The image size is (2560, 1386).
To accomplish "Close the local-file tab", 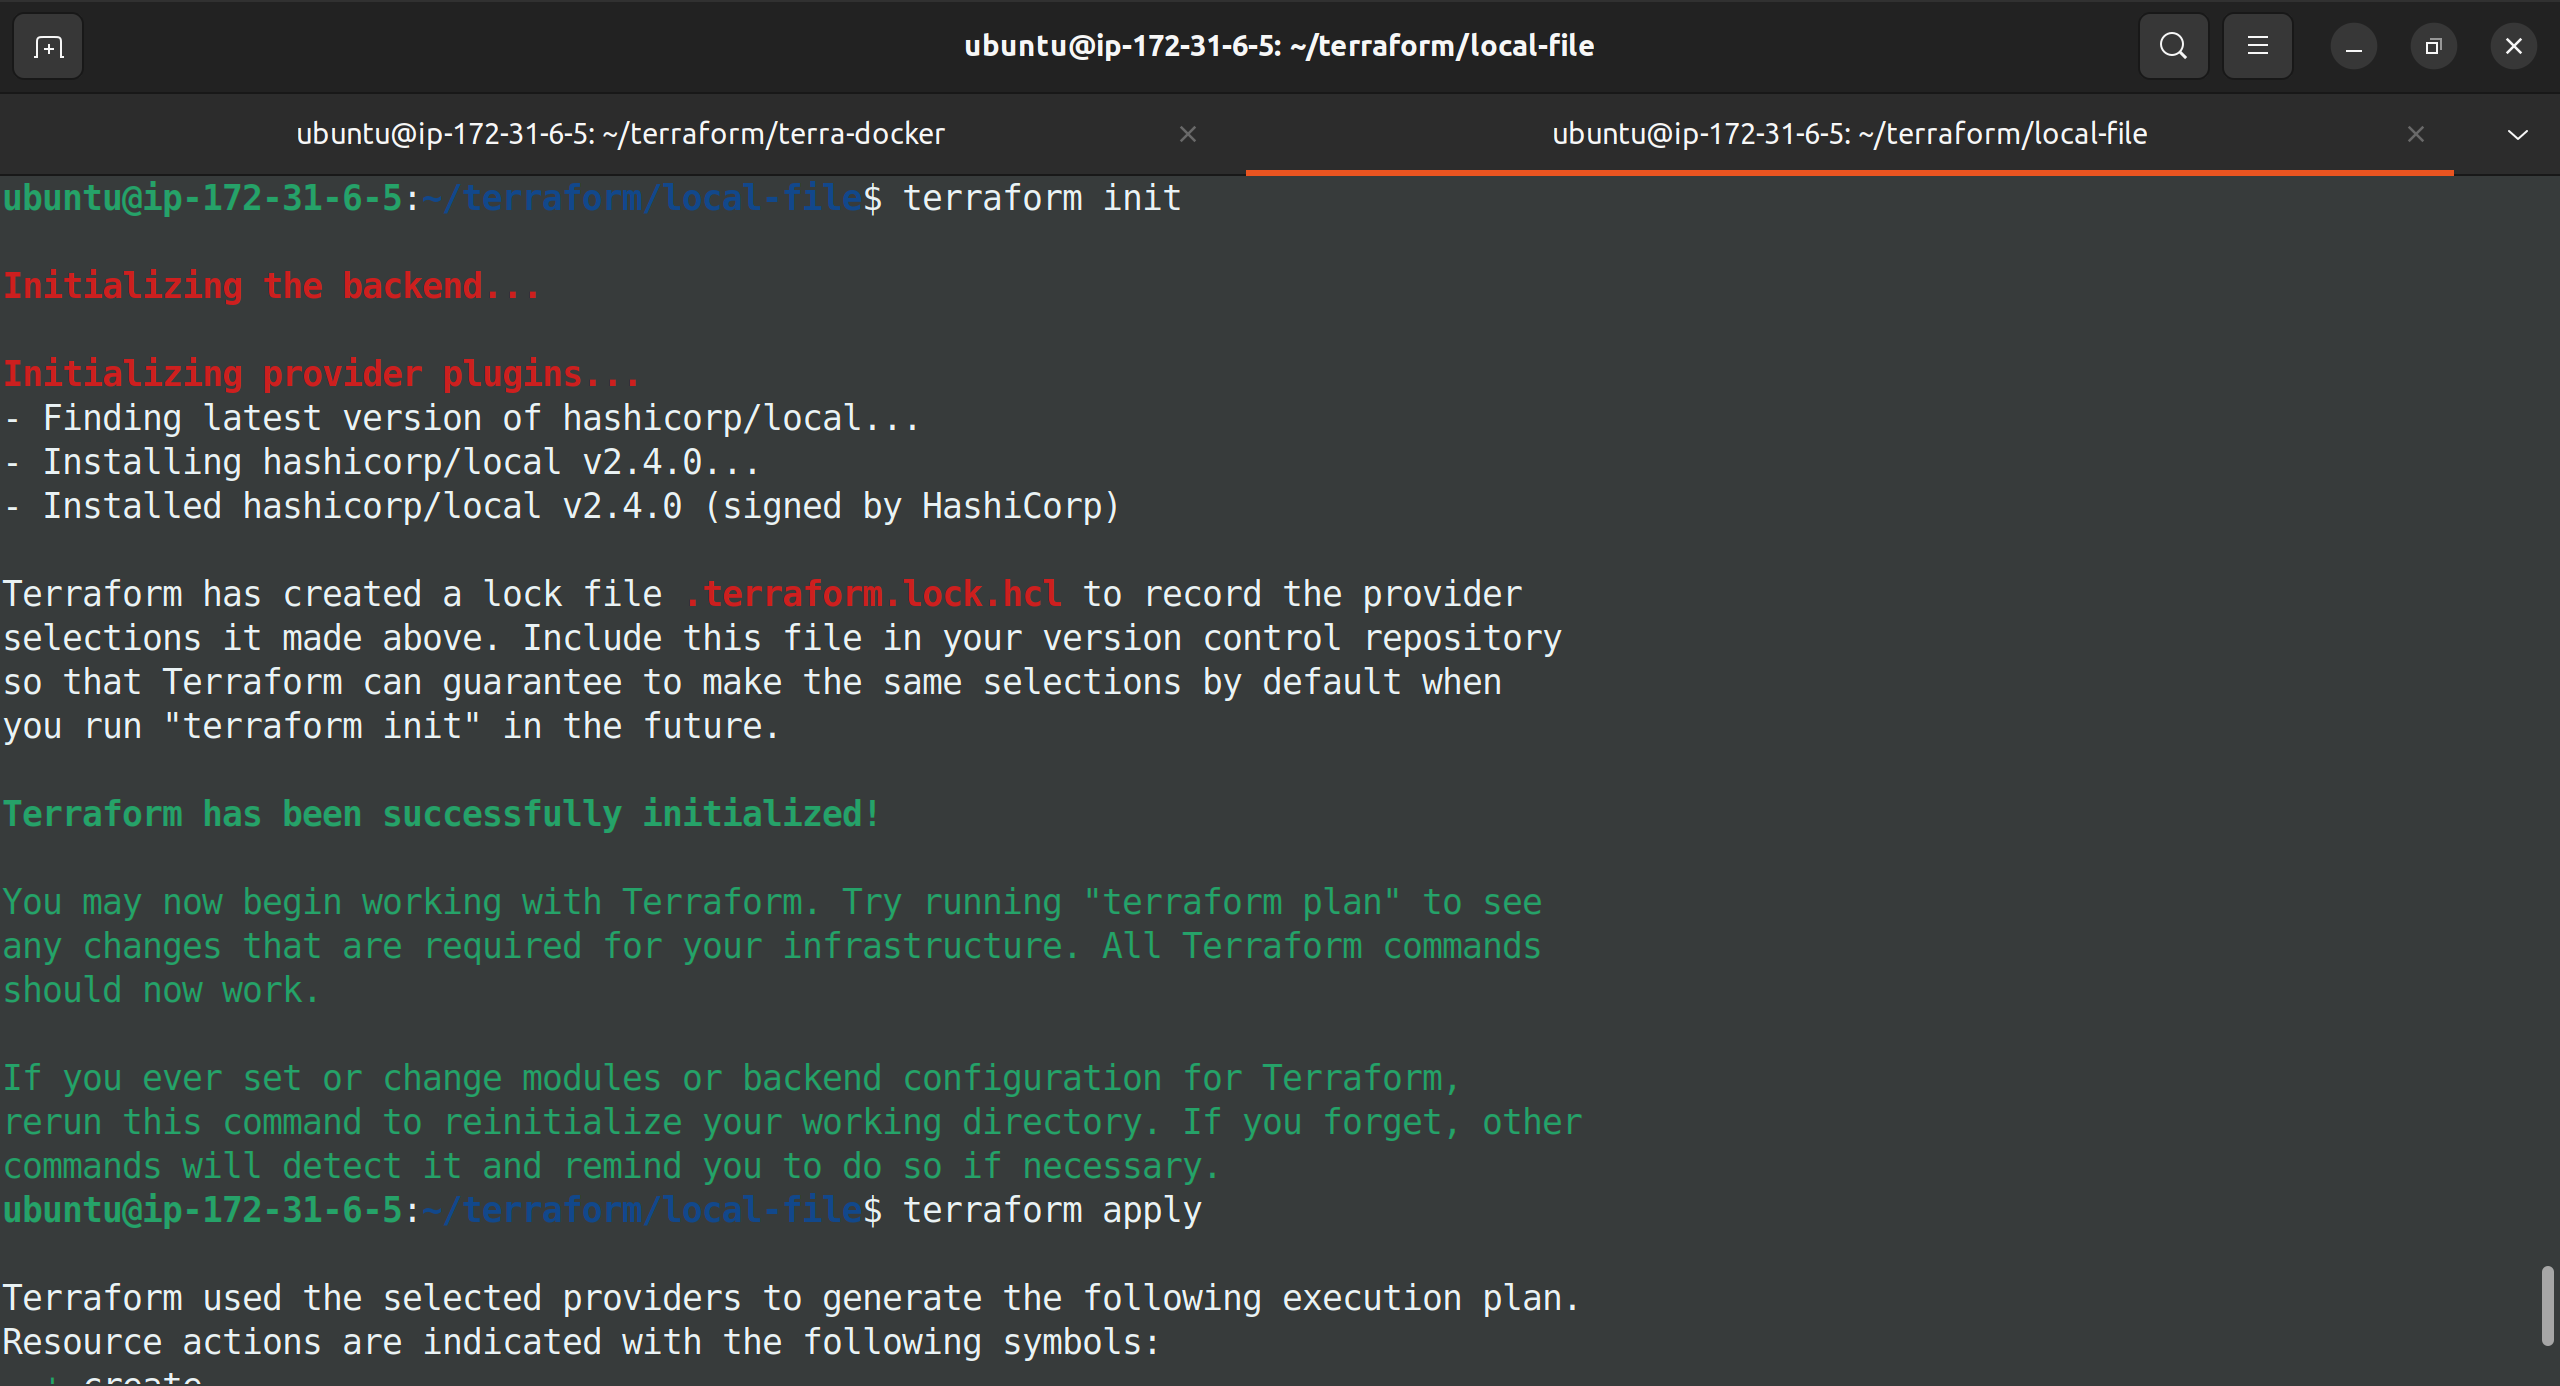I will tap(2416, 134).
